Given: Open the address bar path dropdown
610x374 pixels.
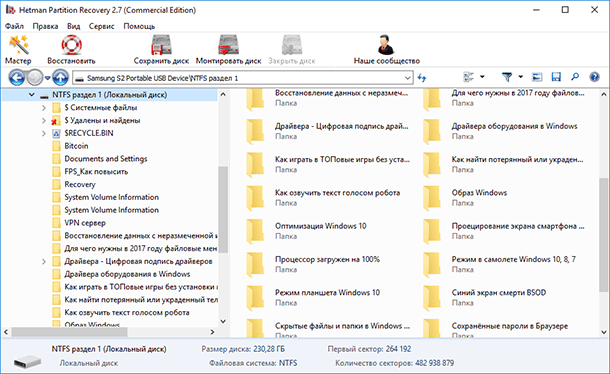Looking at the screenshot, I should click(x=407, y=78).
